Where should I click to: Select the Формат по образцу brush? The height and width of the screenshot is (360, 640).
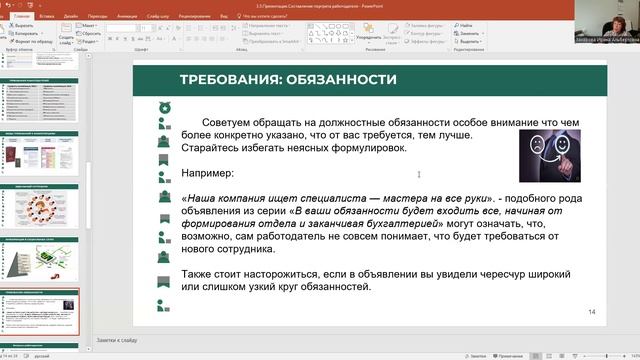31,41
